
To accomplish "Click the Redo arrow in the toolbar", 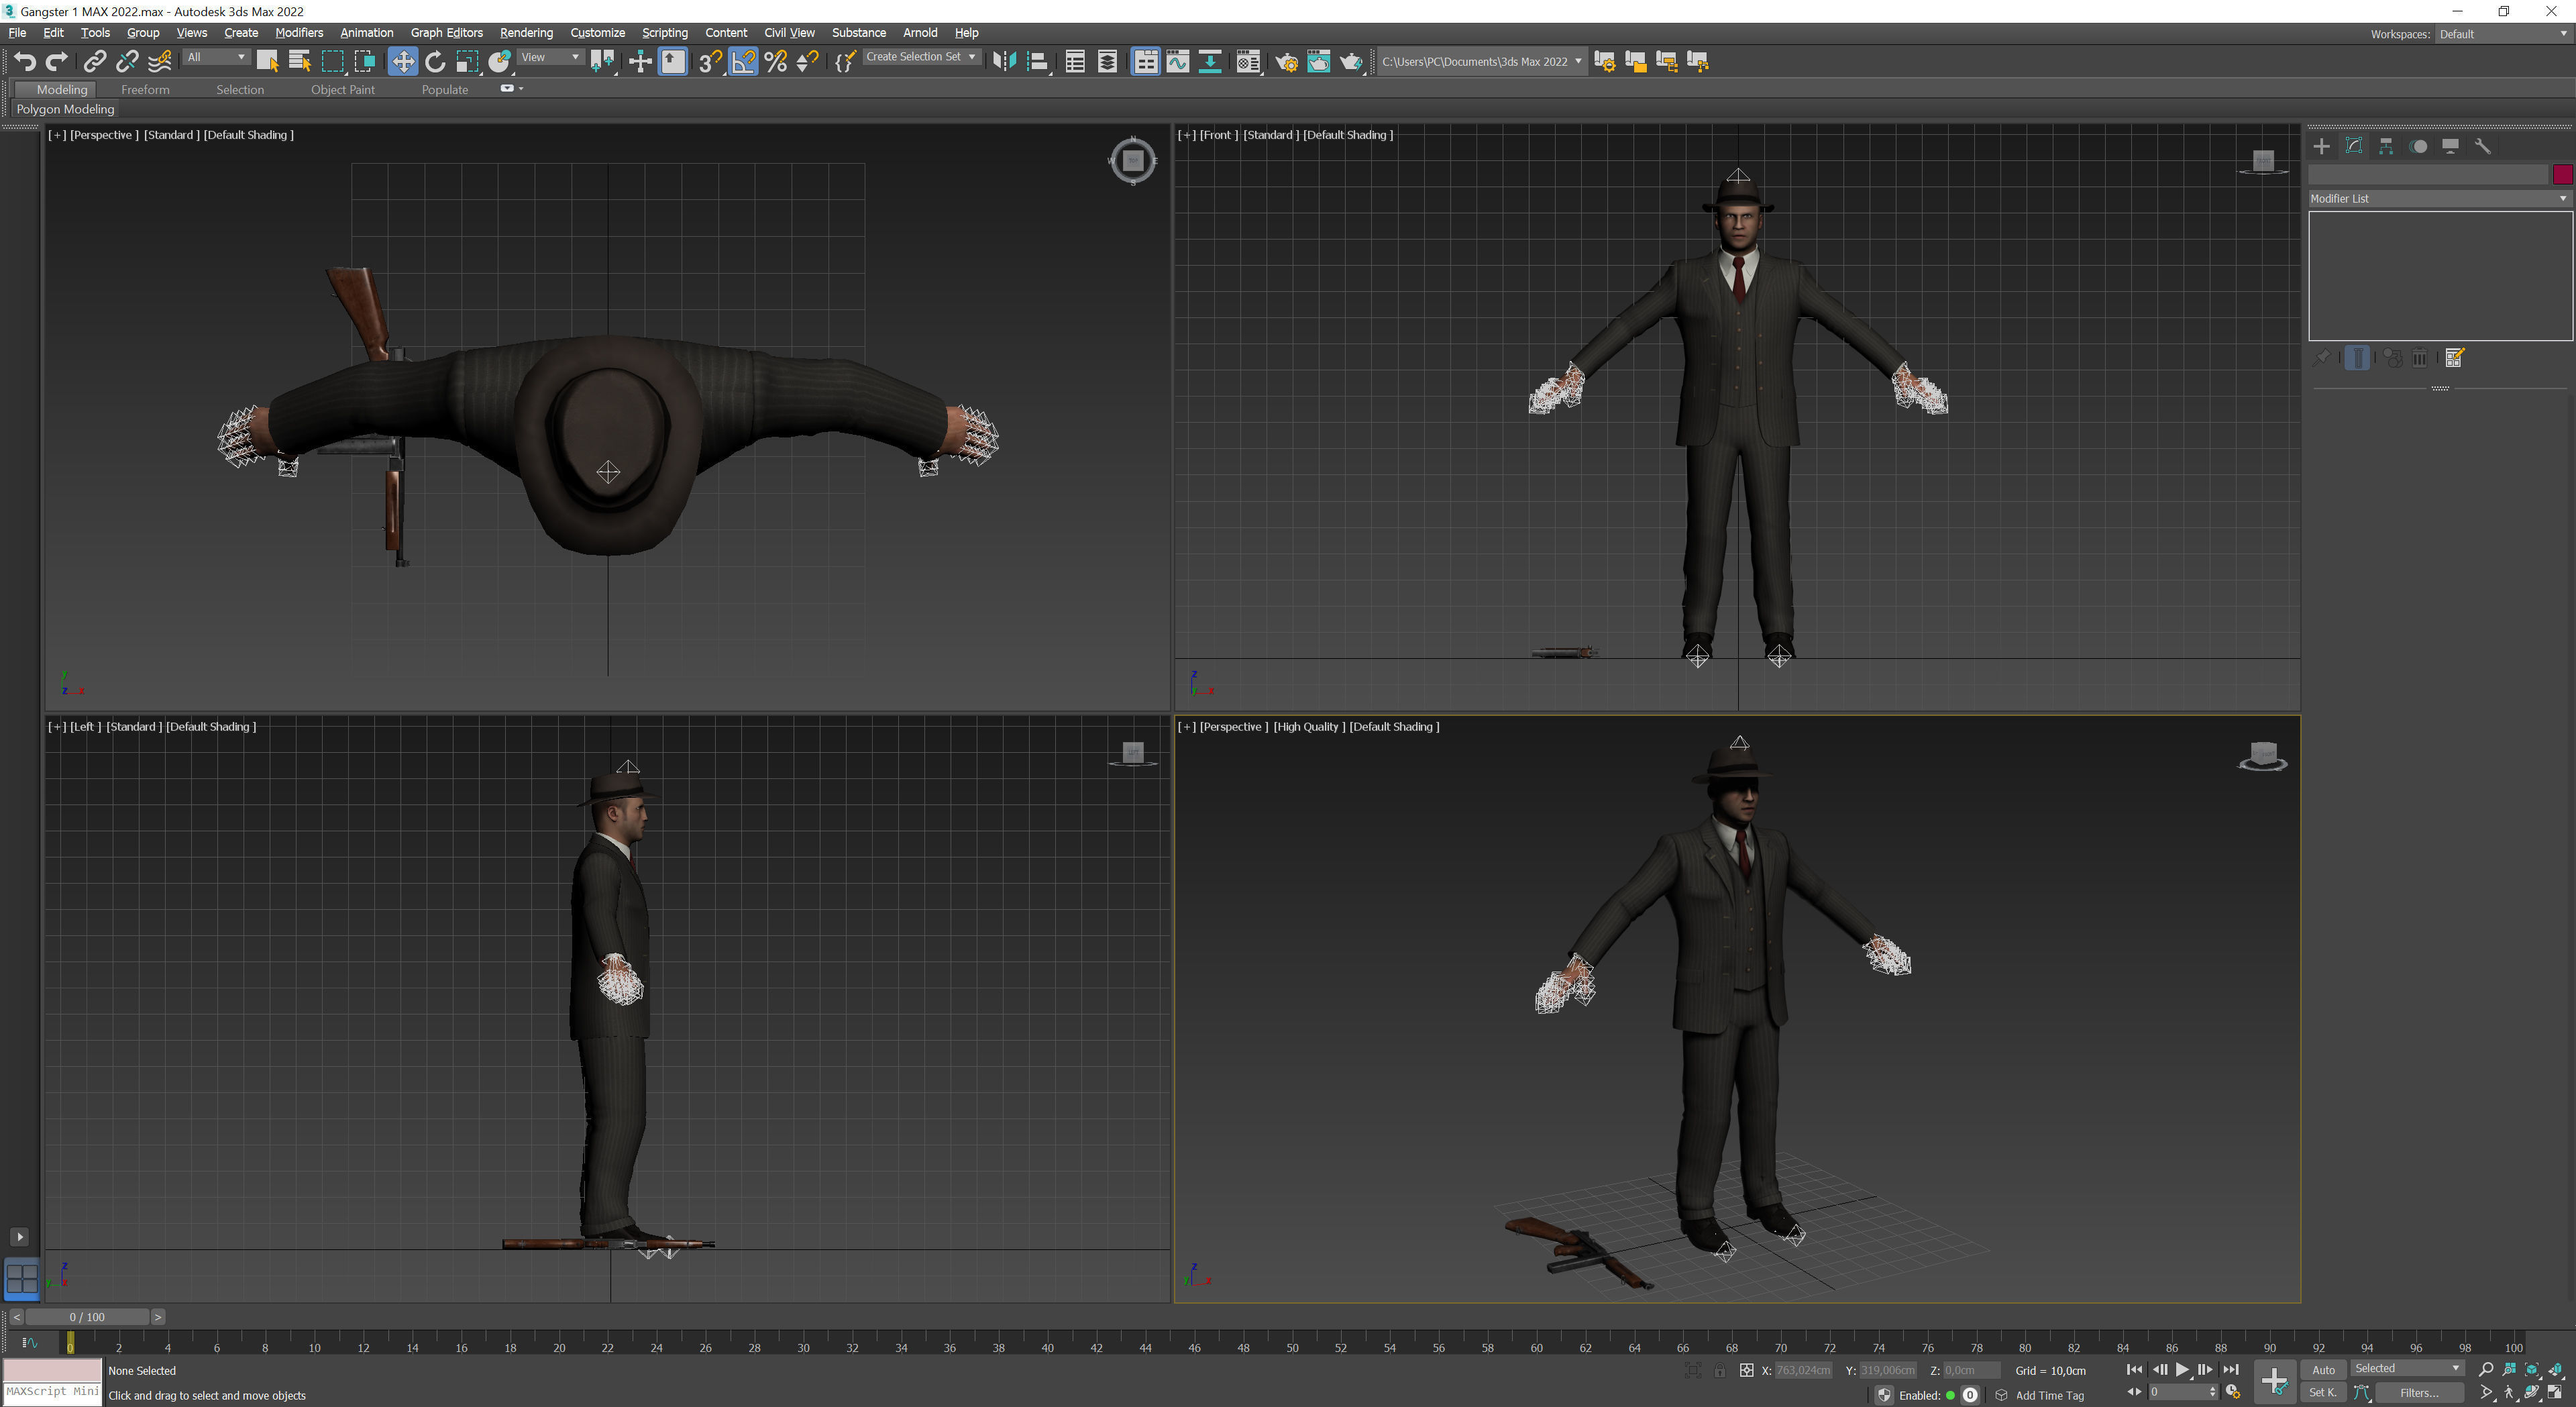I will point(57,62).
